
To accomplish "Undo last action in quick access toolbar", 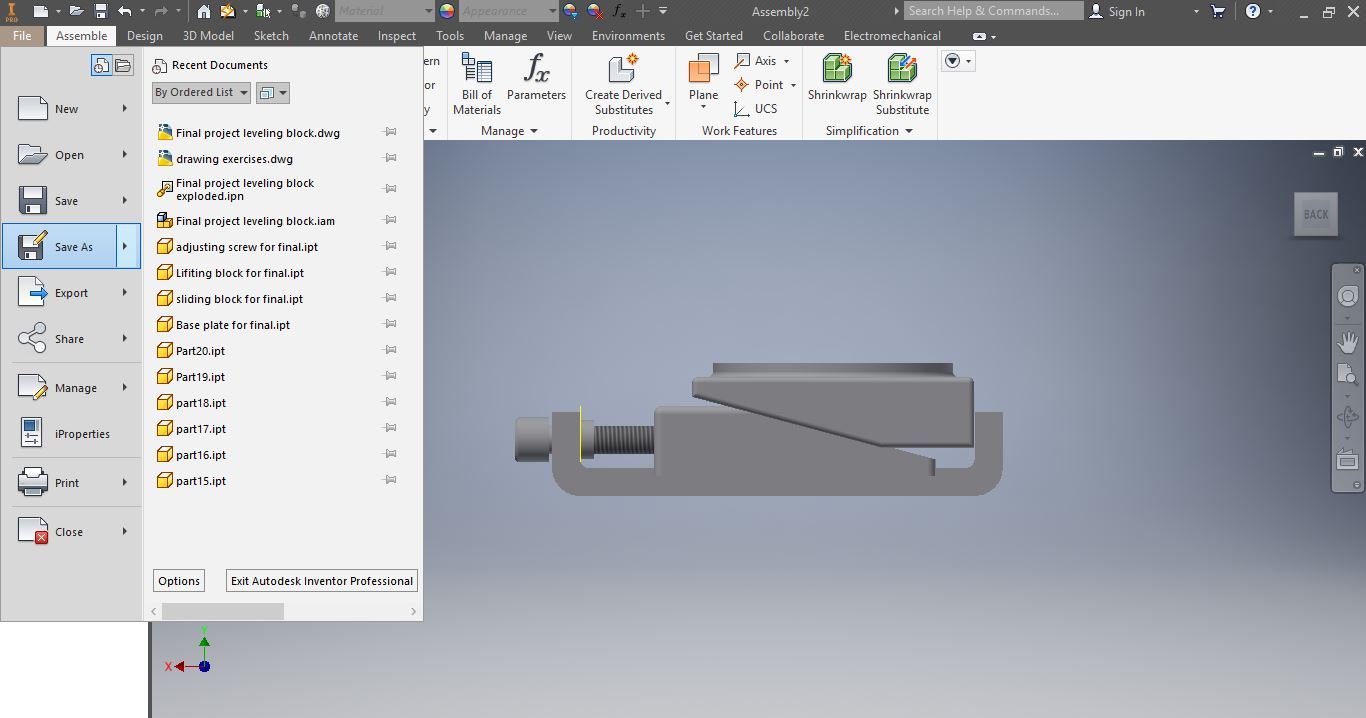I will 125,11.
